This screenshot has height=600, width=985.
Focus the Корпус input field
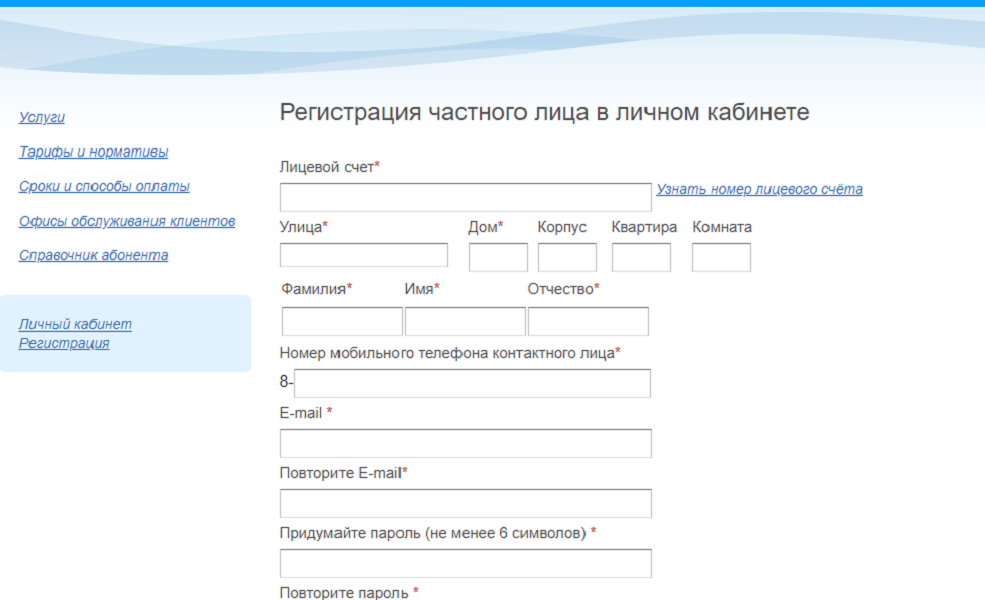[567, 258]
